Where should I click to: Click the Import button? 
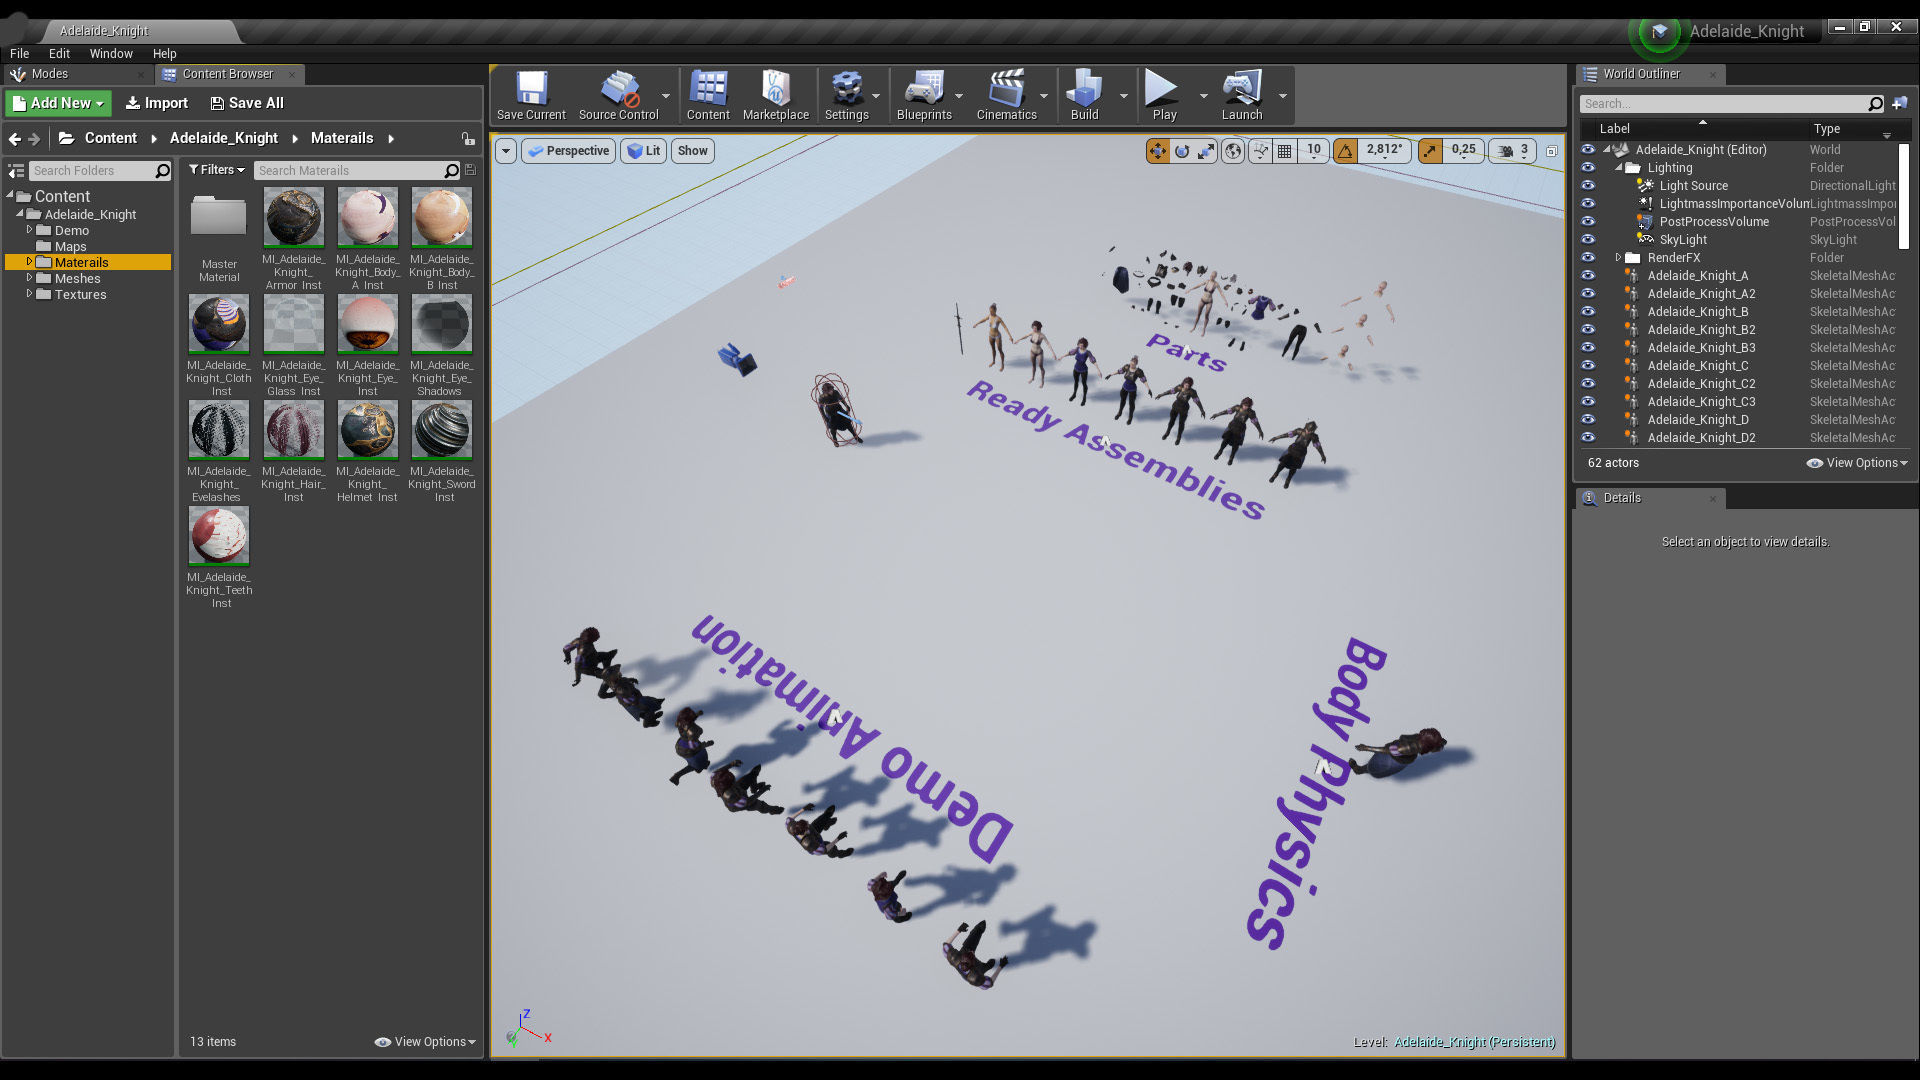[x=156, y=103]
